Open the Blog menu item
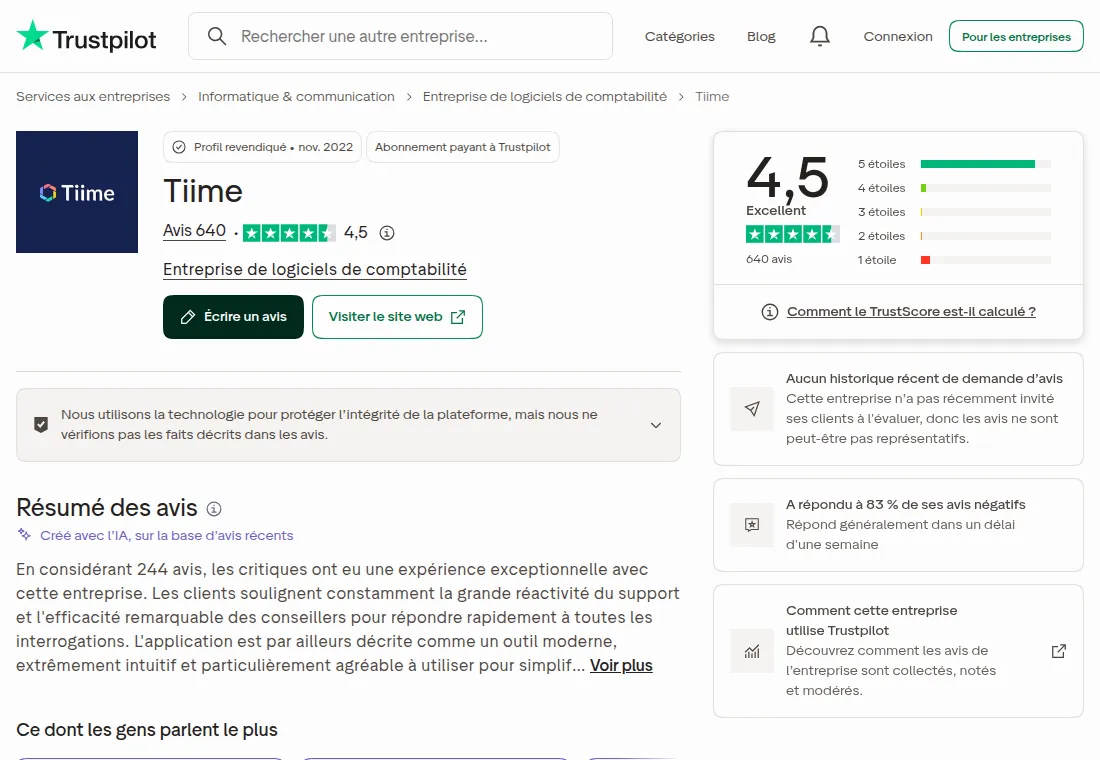The image size is (1100, 760). point(761,36)
